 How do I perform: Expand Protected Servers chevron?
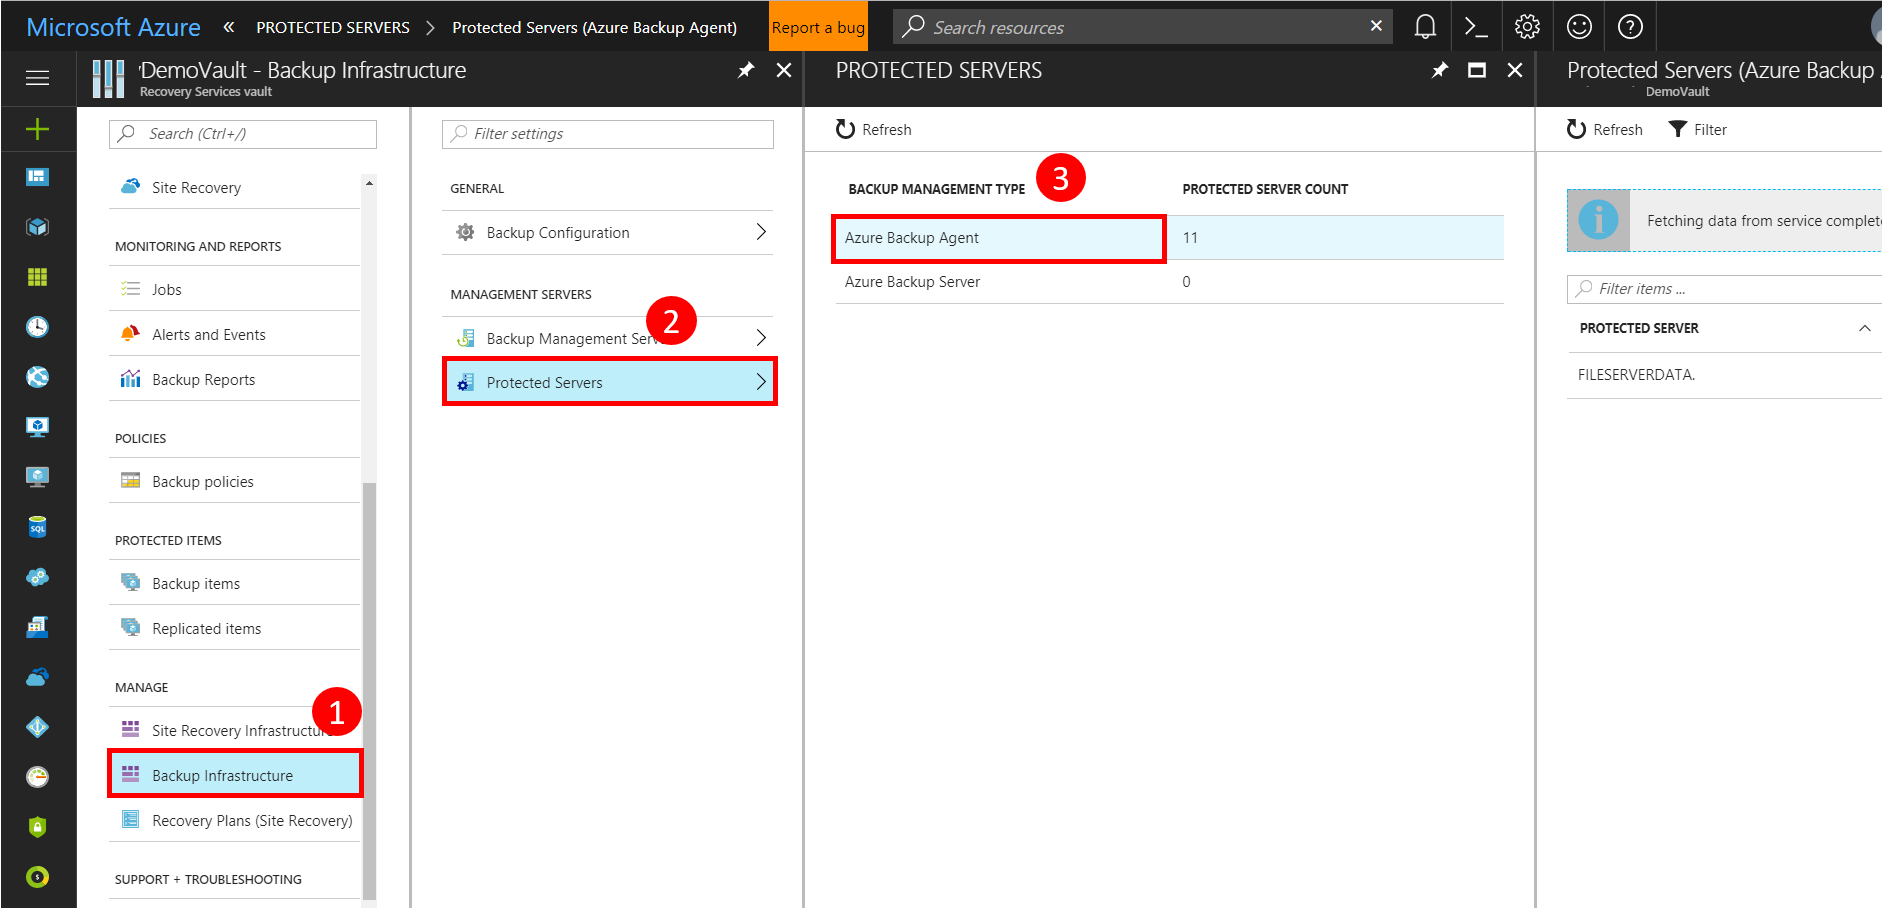761,382
